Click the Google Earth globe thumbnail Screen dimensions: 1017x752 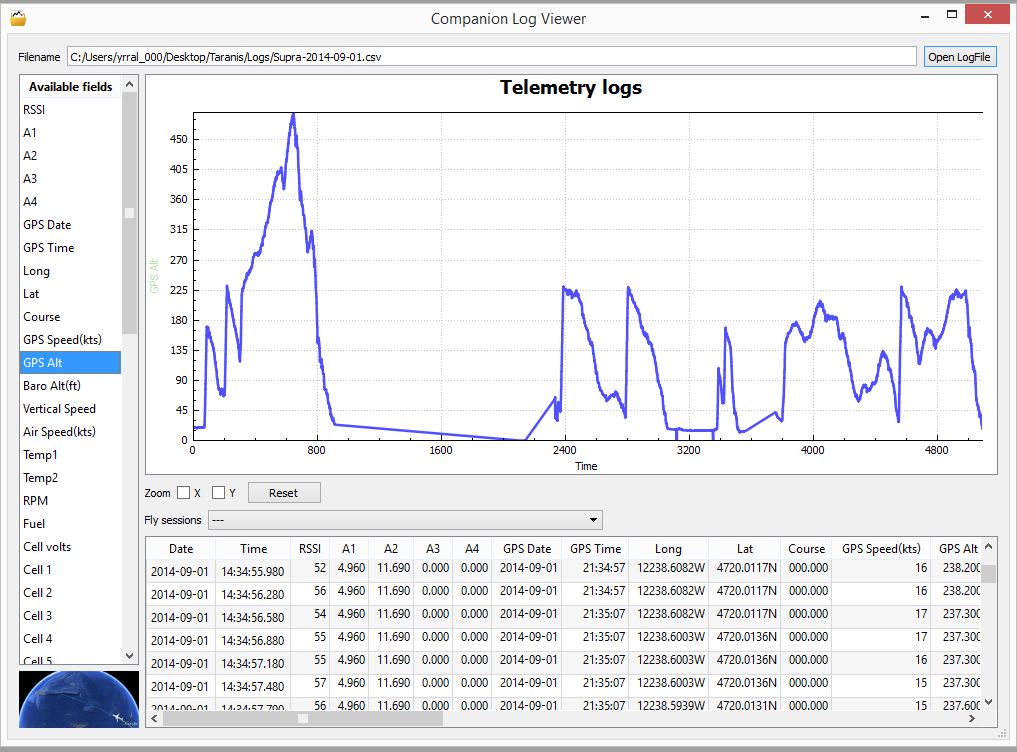[x=79, y=699]
